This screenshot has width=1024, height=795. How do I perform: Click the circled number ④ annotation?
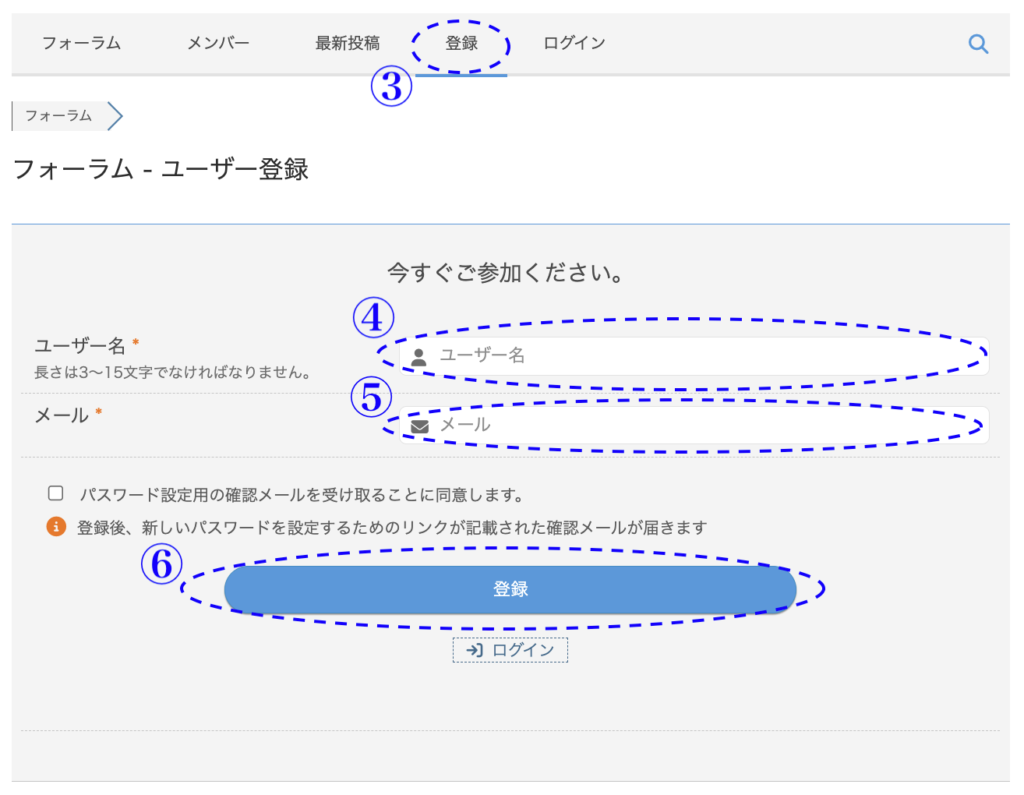point(372,319)
